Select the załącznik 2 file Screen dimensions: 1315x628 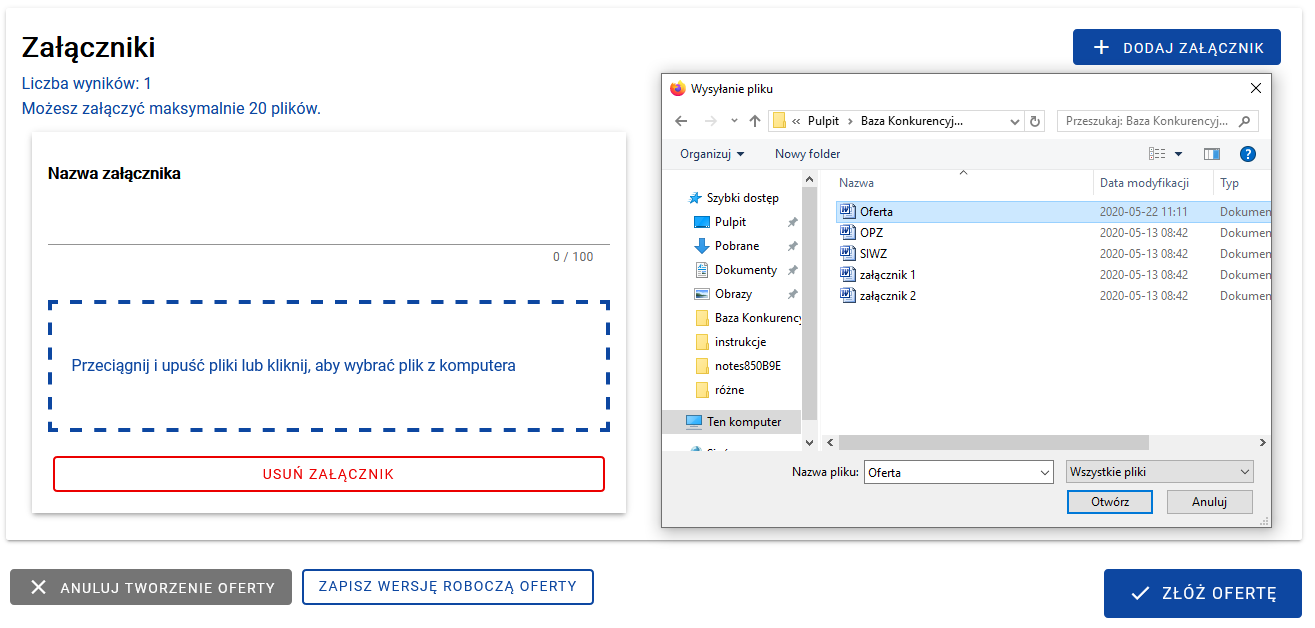(x=887, y=296)
